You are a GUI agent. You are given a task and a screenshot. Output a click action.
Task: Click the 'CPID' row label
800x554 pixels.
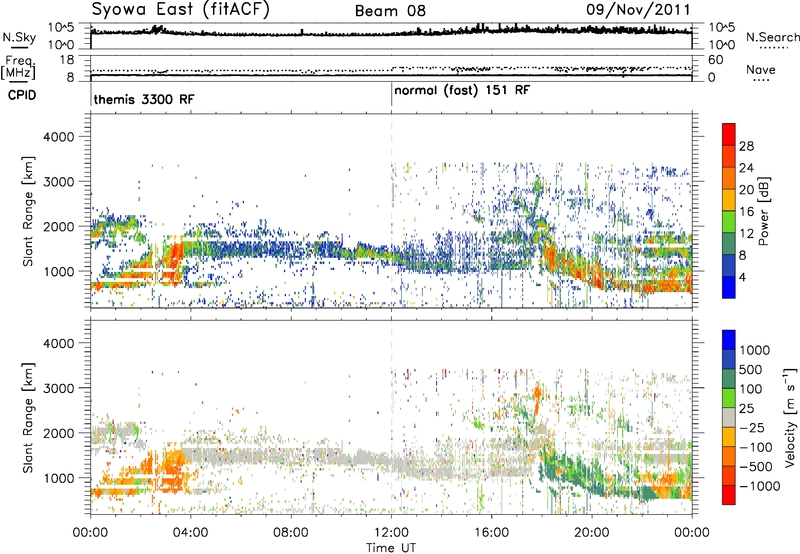tap(22, 95)
